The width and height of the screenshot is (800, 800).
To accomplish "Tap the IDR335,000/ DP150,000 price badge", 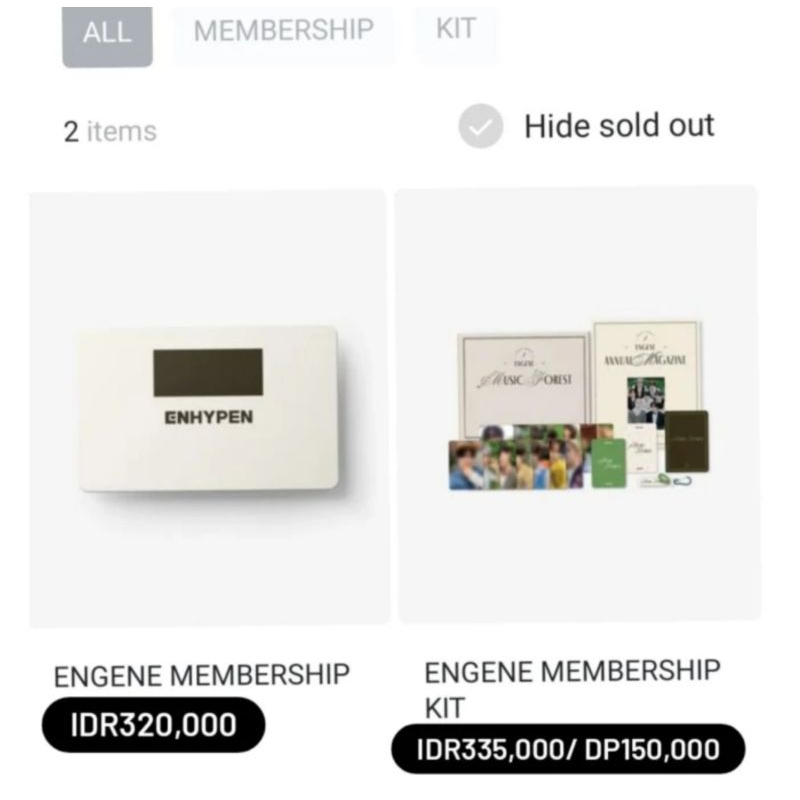I will [568, 750].
